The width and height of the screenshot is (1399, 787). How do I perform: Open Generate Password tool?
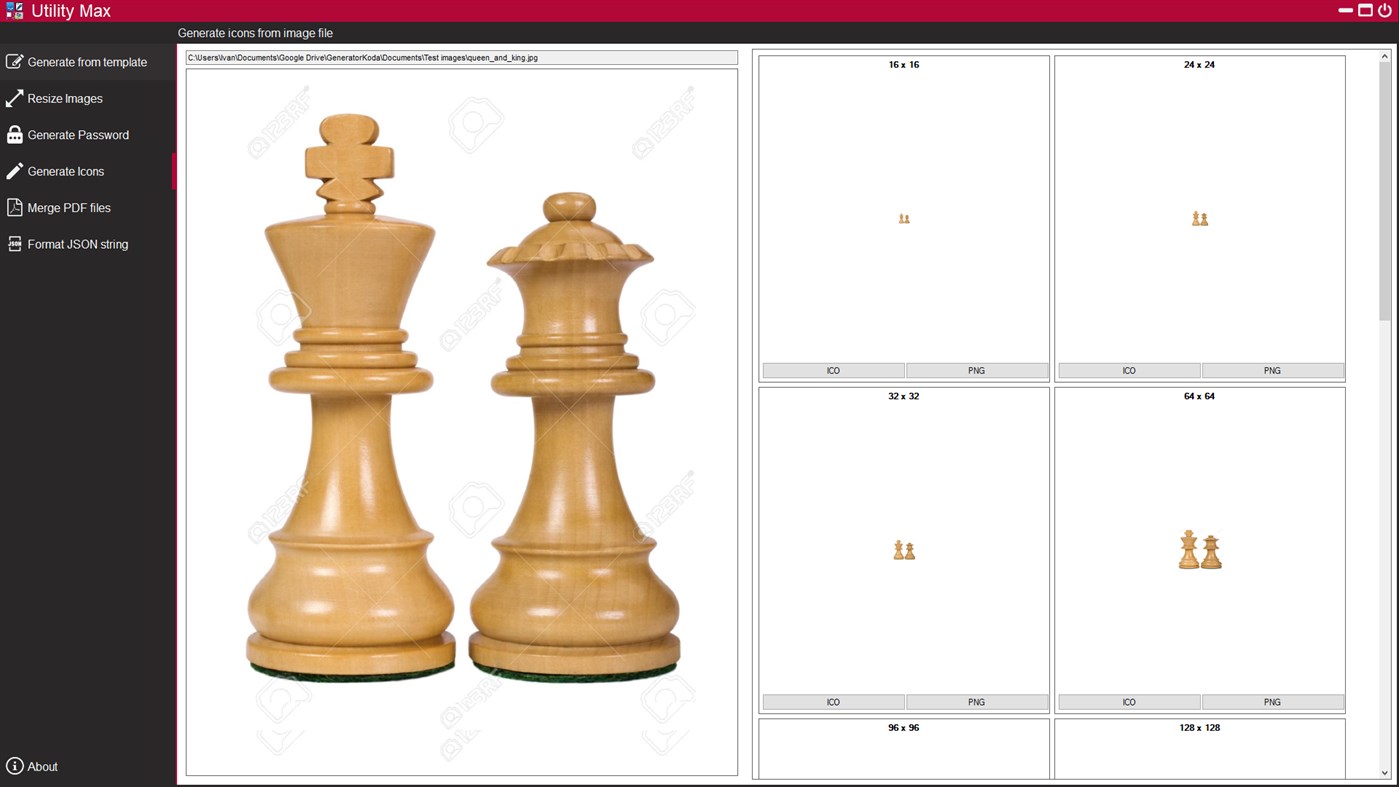coord(87,135)
